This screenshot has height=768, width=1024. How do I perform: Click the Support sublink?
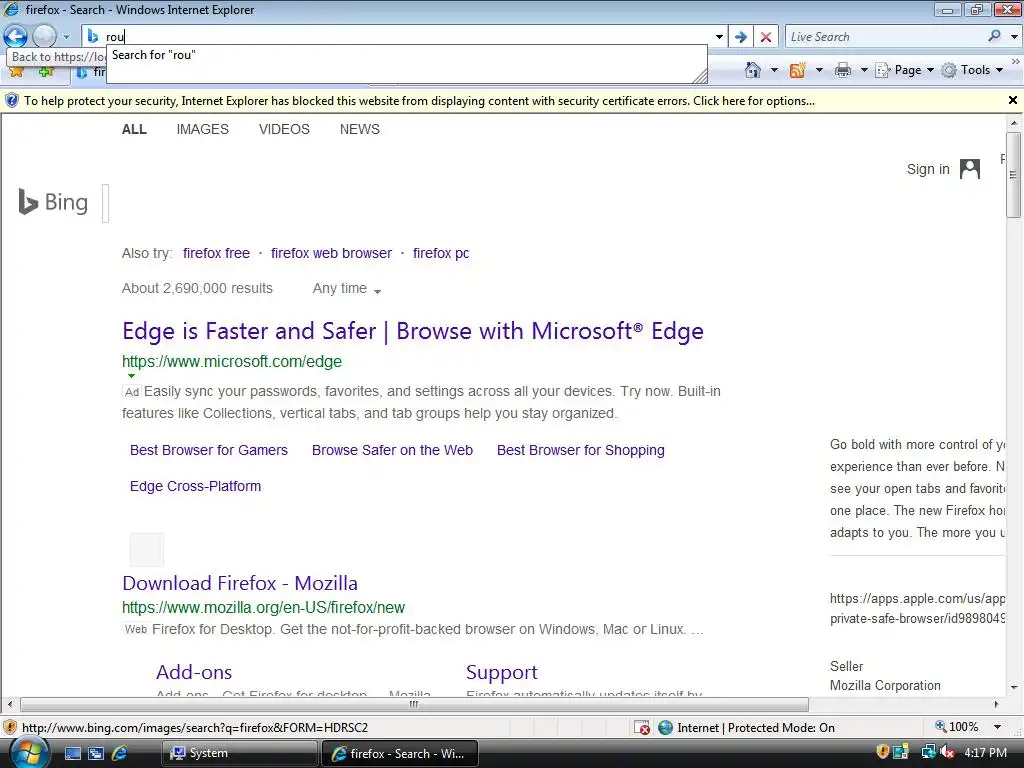502,672
